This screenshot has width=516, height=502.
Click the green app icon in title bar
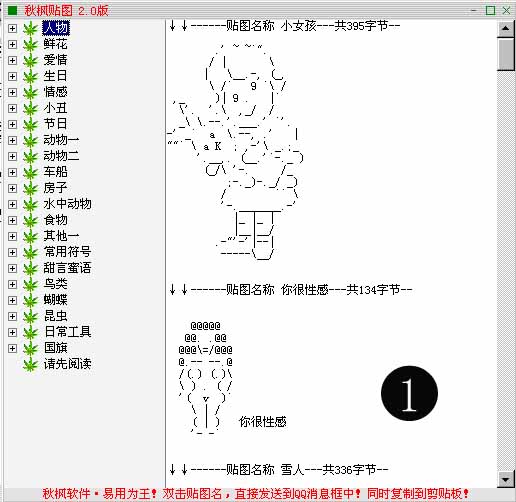[x=12, y=10]
